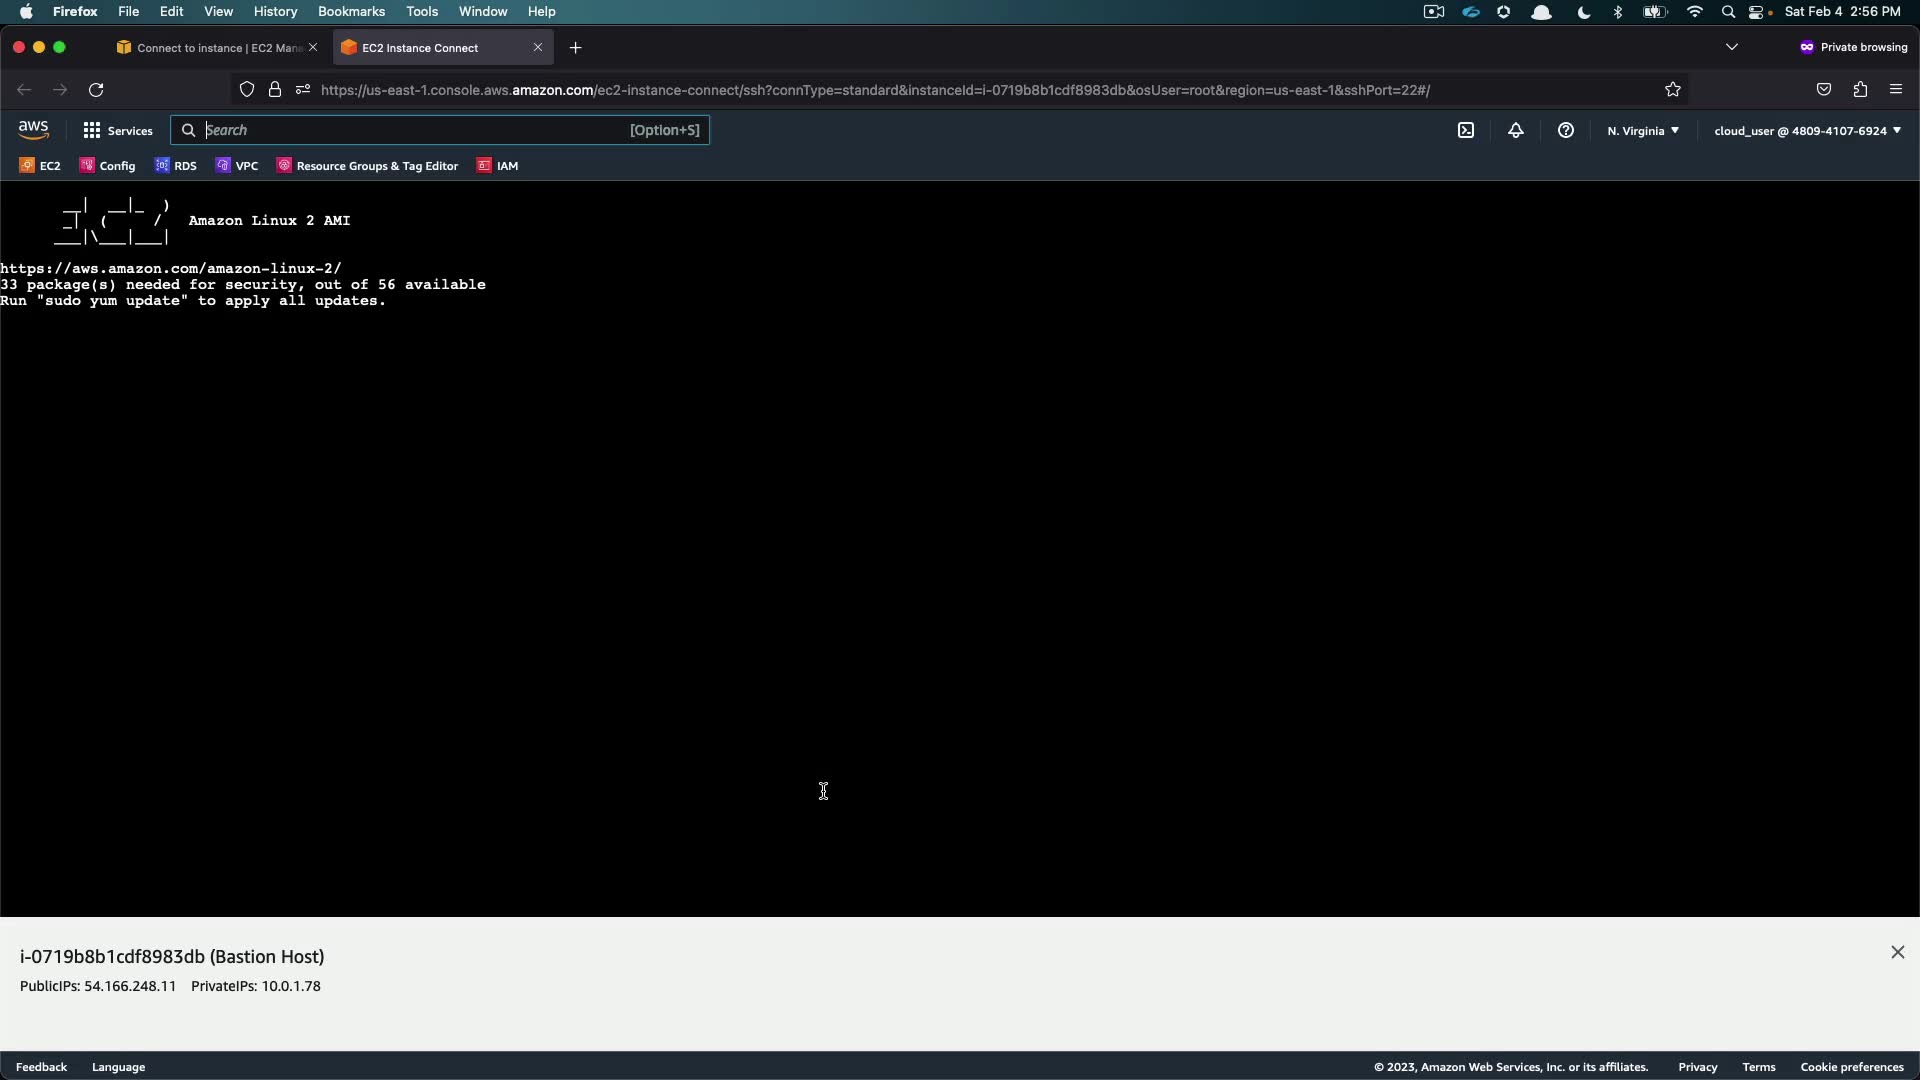Click the AWS logo home icon
This screenshot has height=1080, width=1920.
tap(33, 130)
